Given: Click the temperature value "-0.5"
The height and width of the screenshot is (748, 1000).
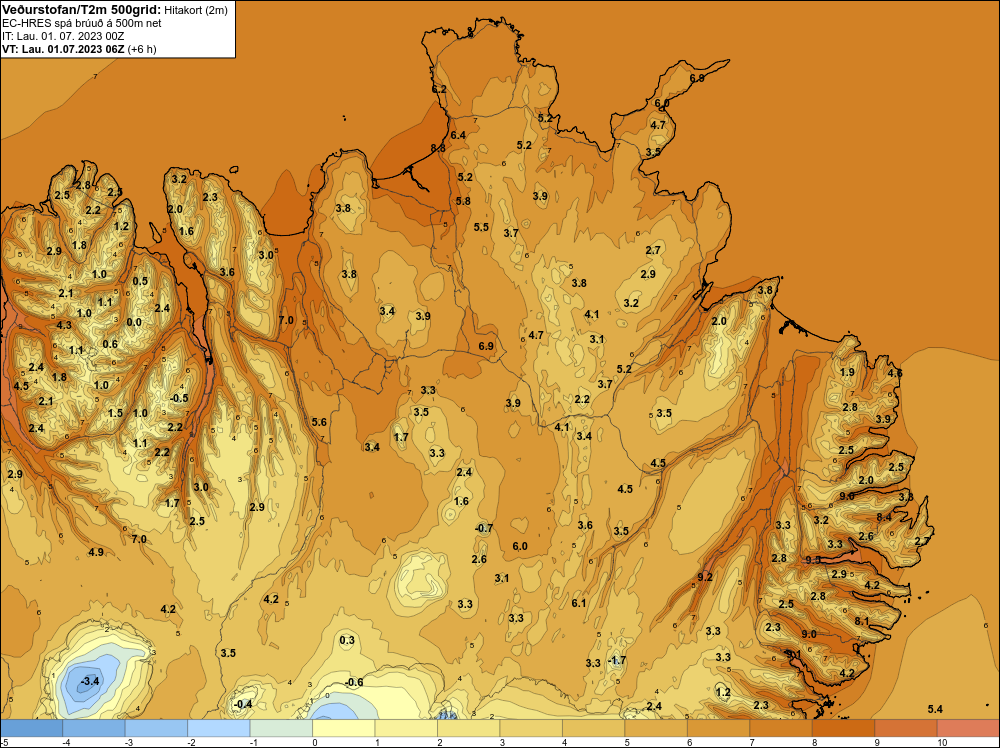Looking at the screenshot, I should (x=179, y=398).
